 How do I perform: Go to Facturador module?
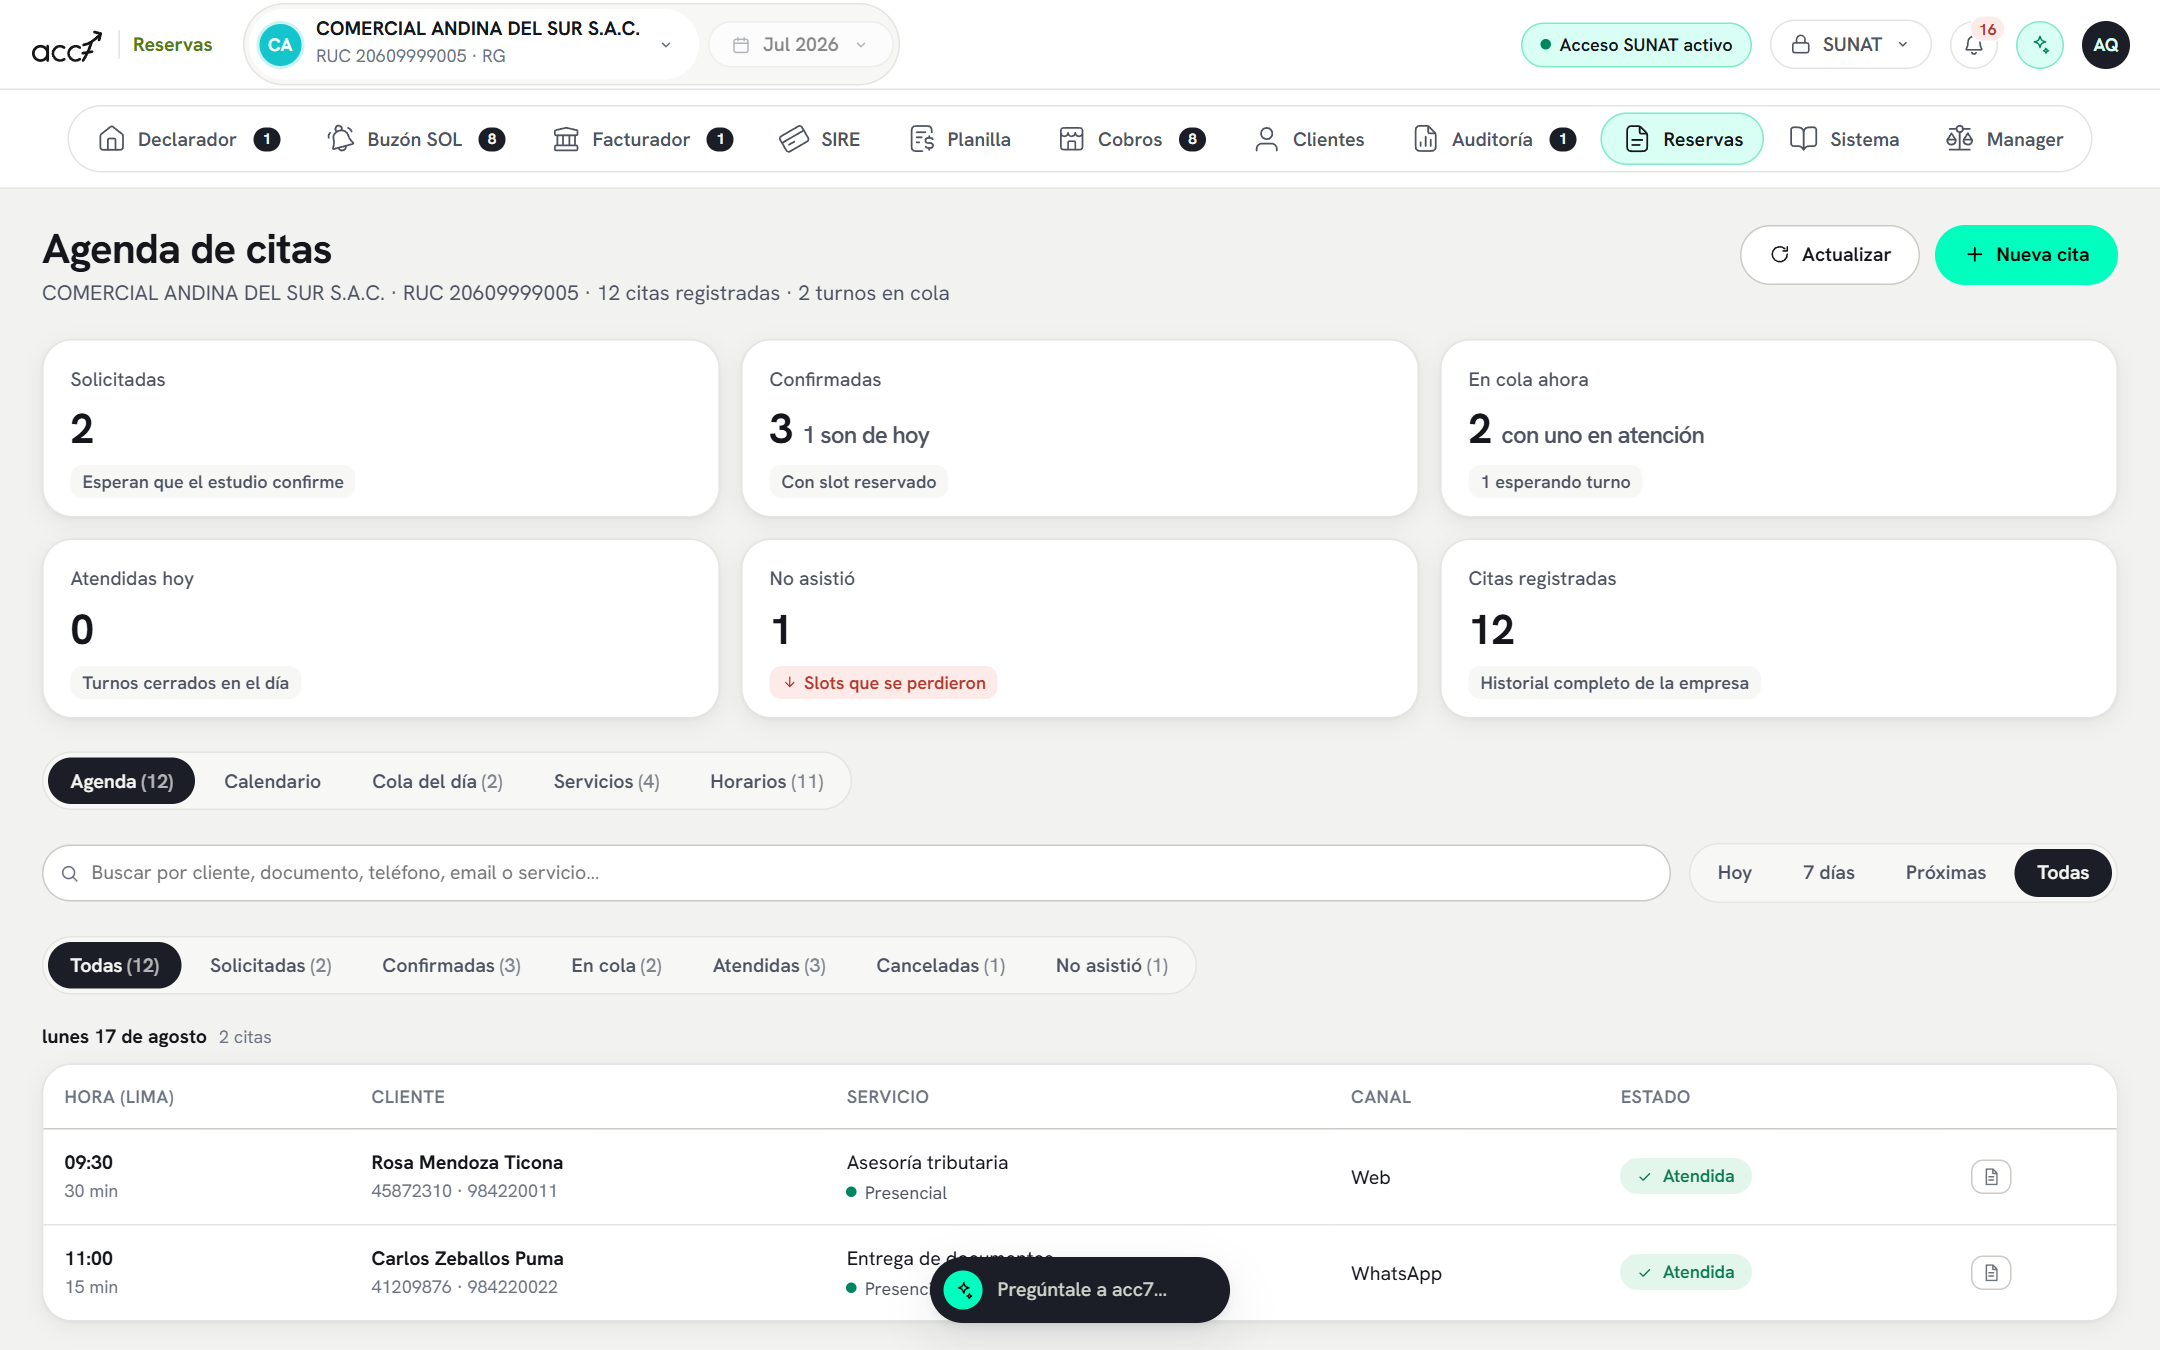[x=641, y=139]
